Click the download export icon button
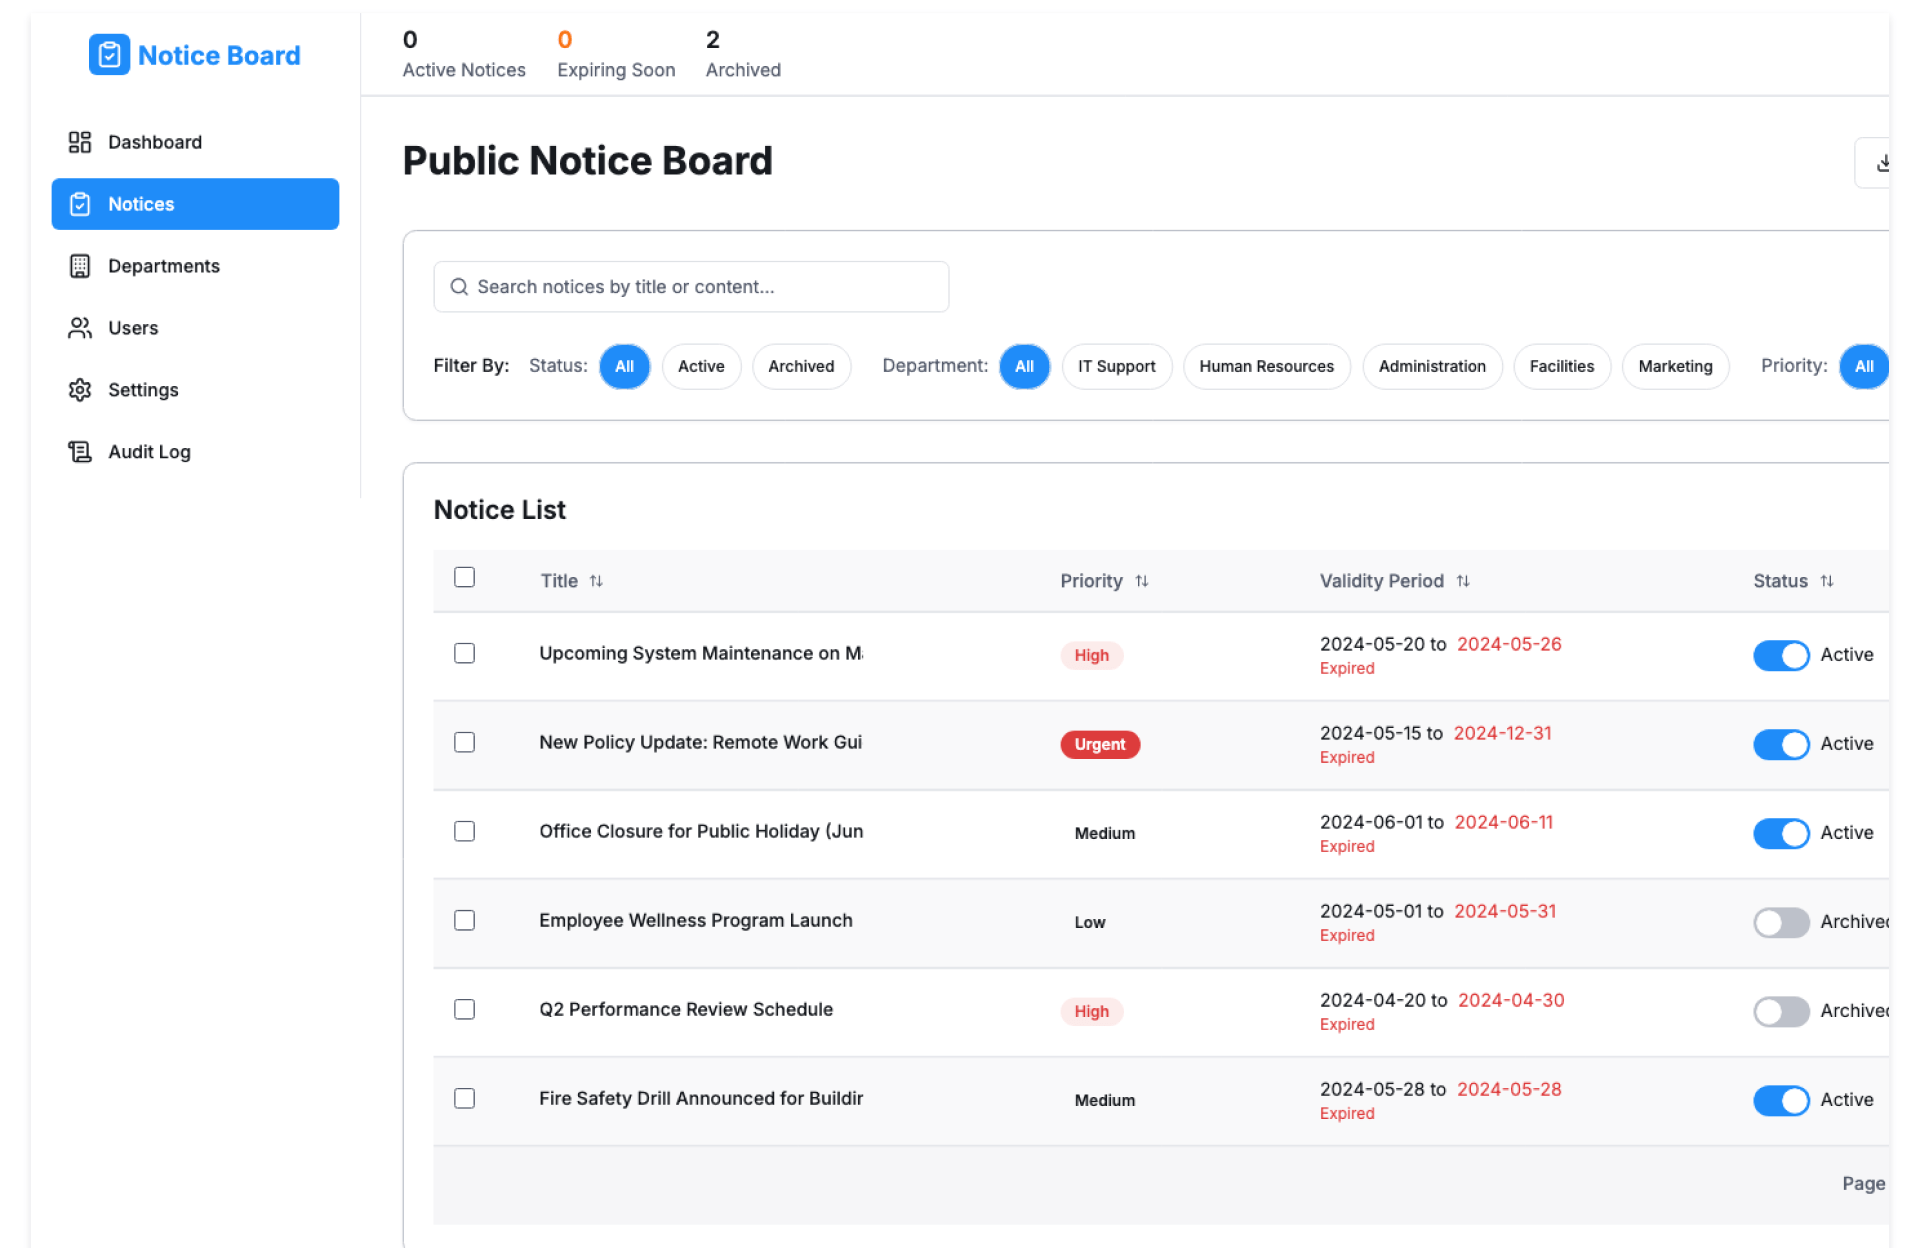 click(1881, 163)
